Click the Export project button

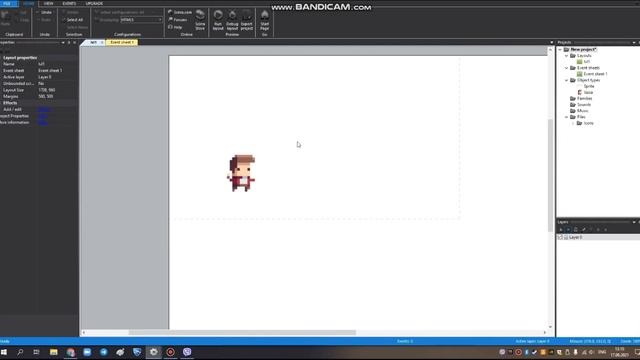[247, 20]
